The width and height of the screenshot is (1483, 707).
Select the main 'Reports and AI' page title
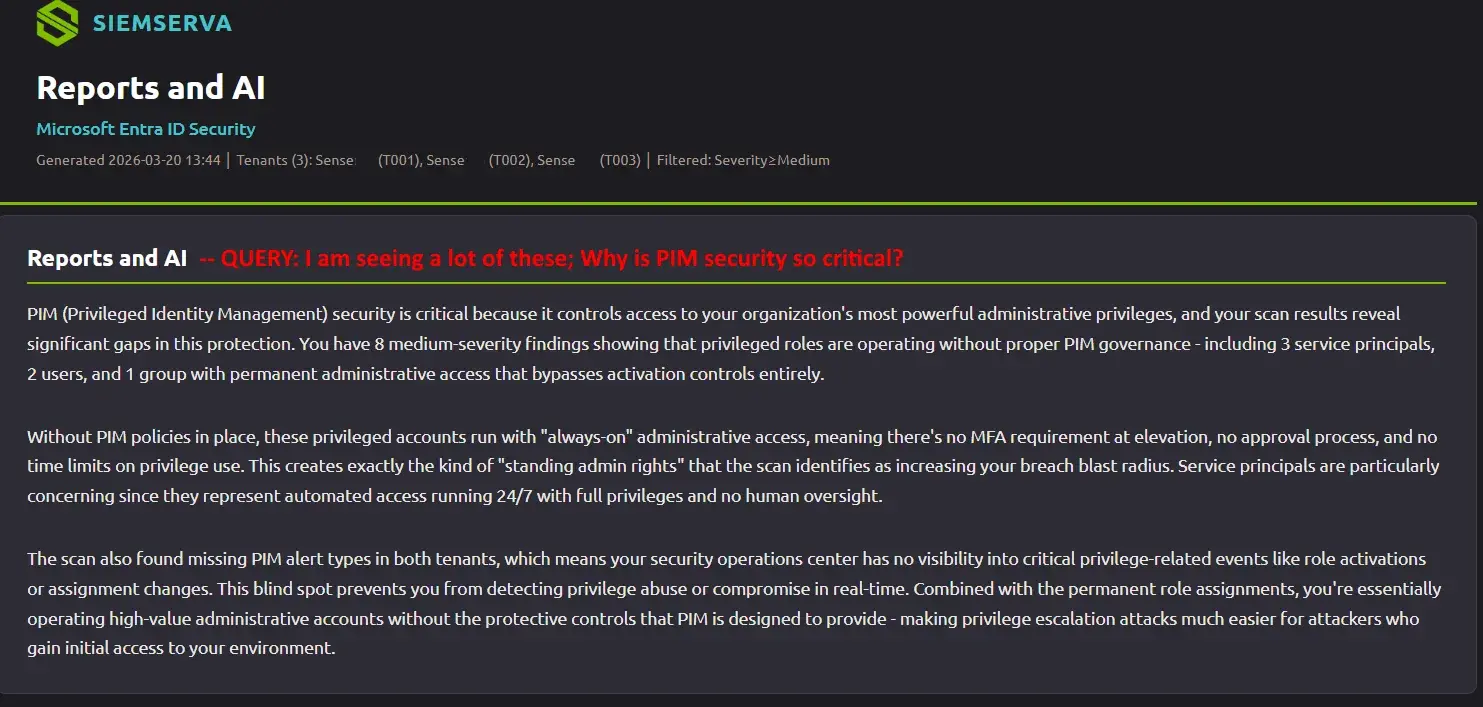click(x=150, y=88)
